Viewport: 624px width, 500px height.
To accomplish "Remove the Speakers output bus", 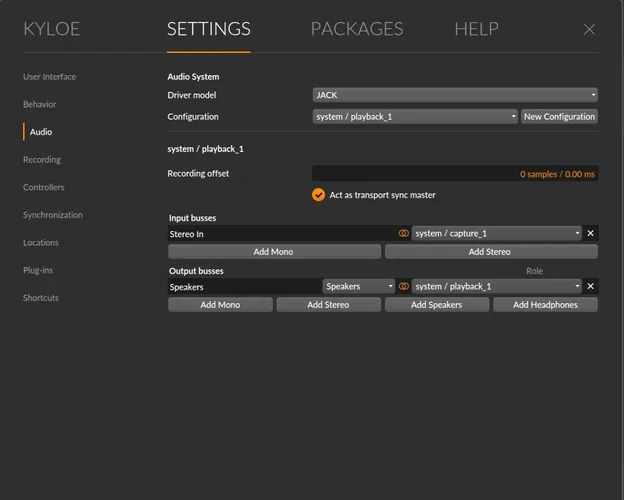I will [590, 286].
